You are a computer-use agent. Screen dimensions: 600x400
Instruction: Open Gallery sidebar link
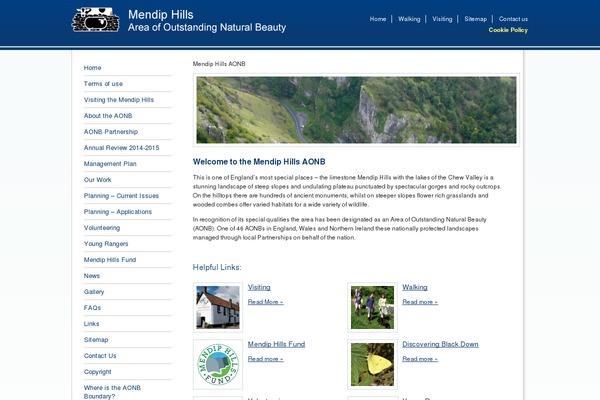(x=94, y=292)
